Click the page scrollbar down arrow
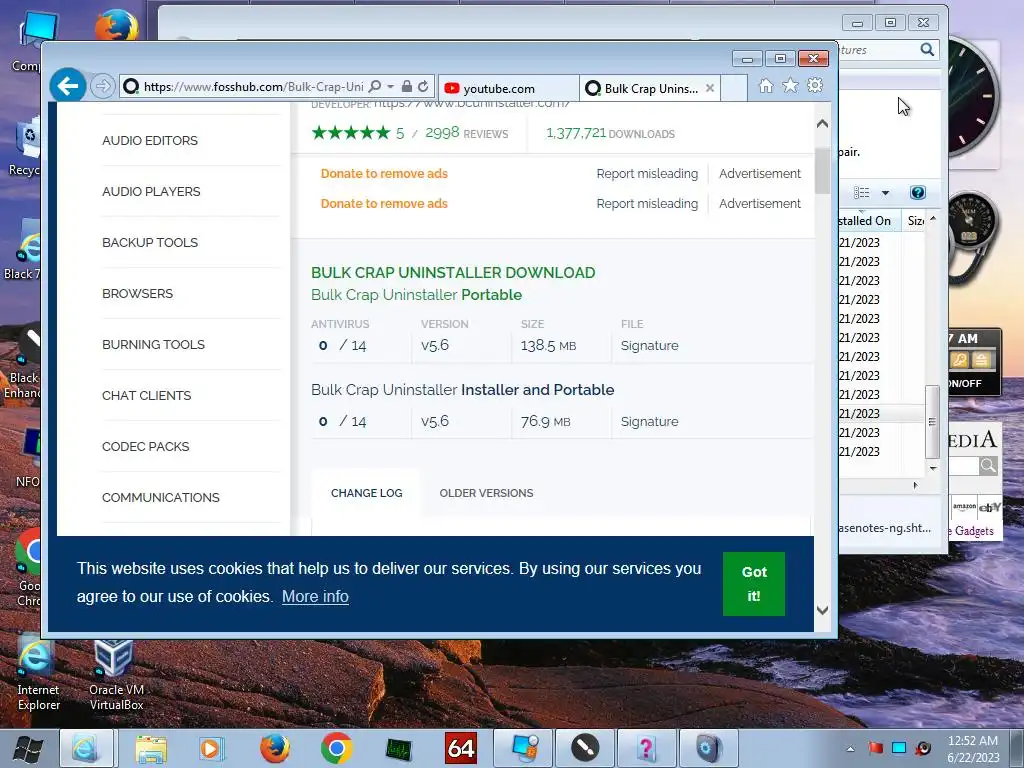The image size is (1024, 768). (x=822, y=610)
